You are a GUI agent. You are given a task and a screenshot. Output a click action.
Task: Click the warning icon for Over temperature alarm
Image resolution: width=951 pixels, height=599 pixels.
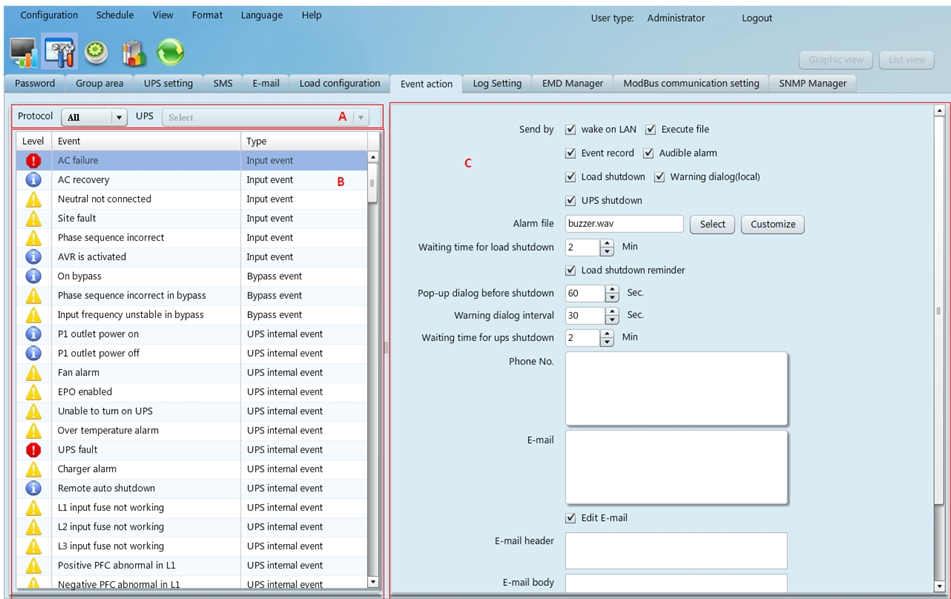coord(33,430)
